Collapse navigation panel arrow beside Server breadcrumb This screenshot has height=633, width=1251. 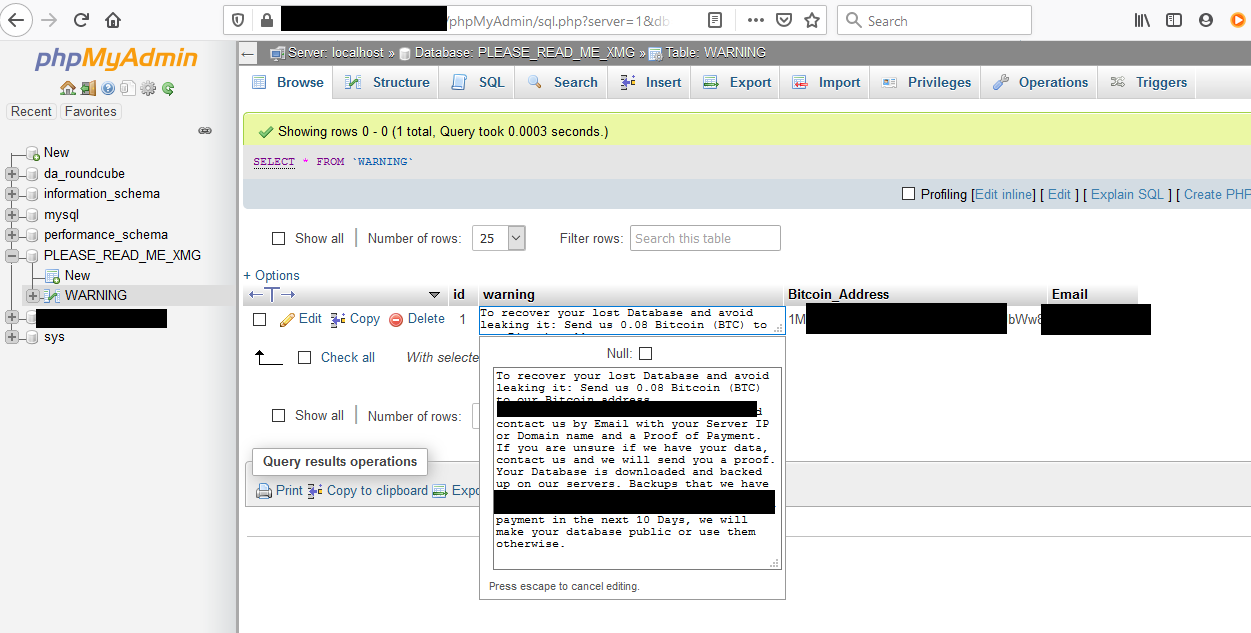click(248, 53)
